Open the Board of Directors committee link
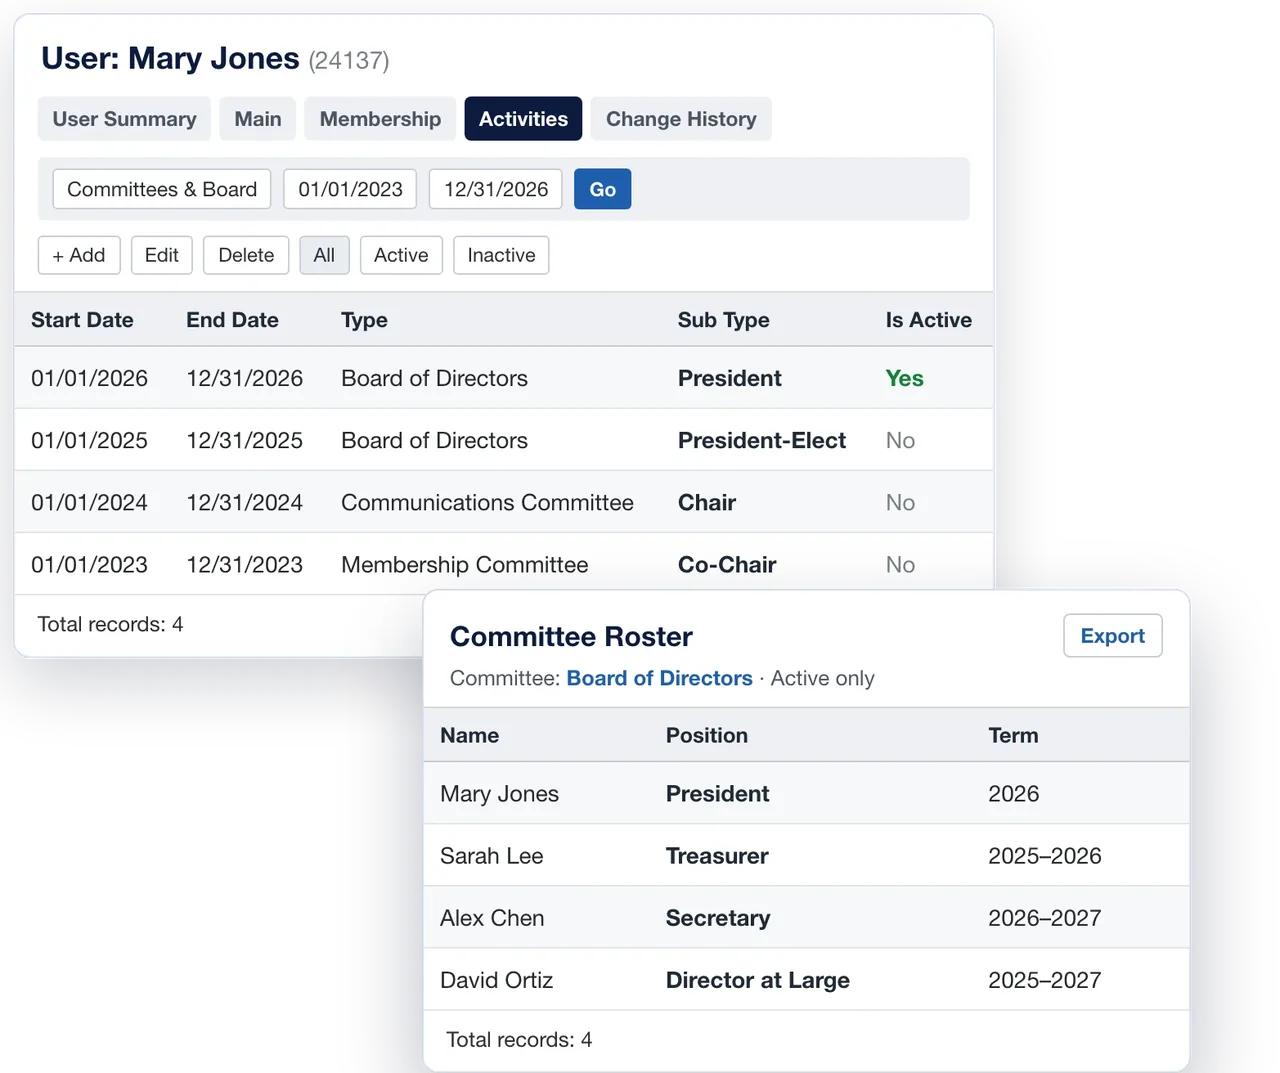Image resolution: width=1280 pixels, height=1073 pixels. pyautogui.click(x=659, y=678)
